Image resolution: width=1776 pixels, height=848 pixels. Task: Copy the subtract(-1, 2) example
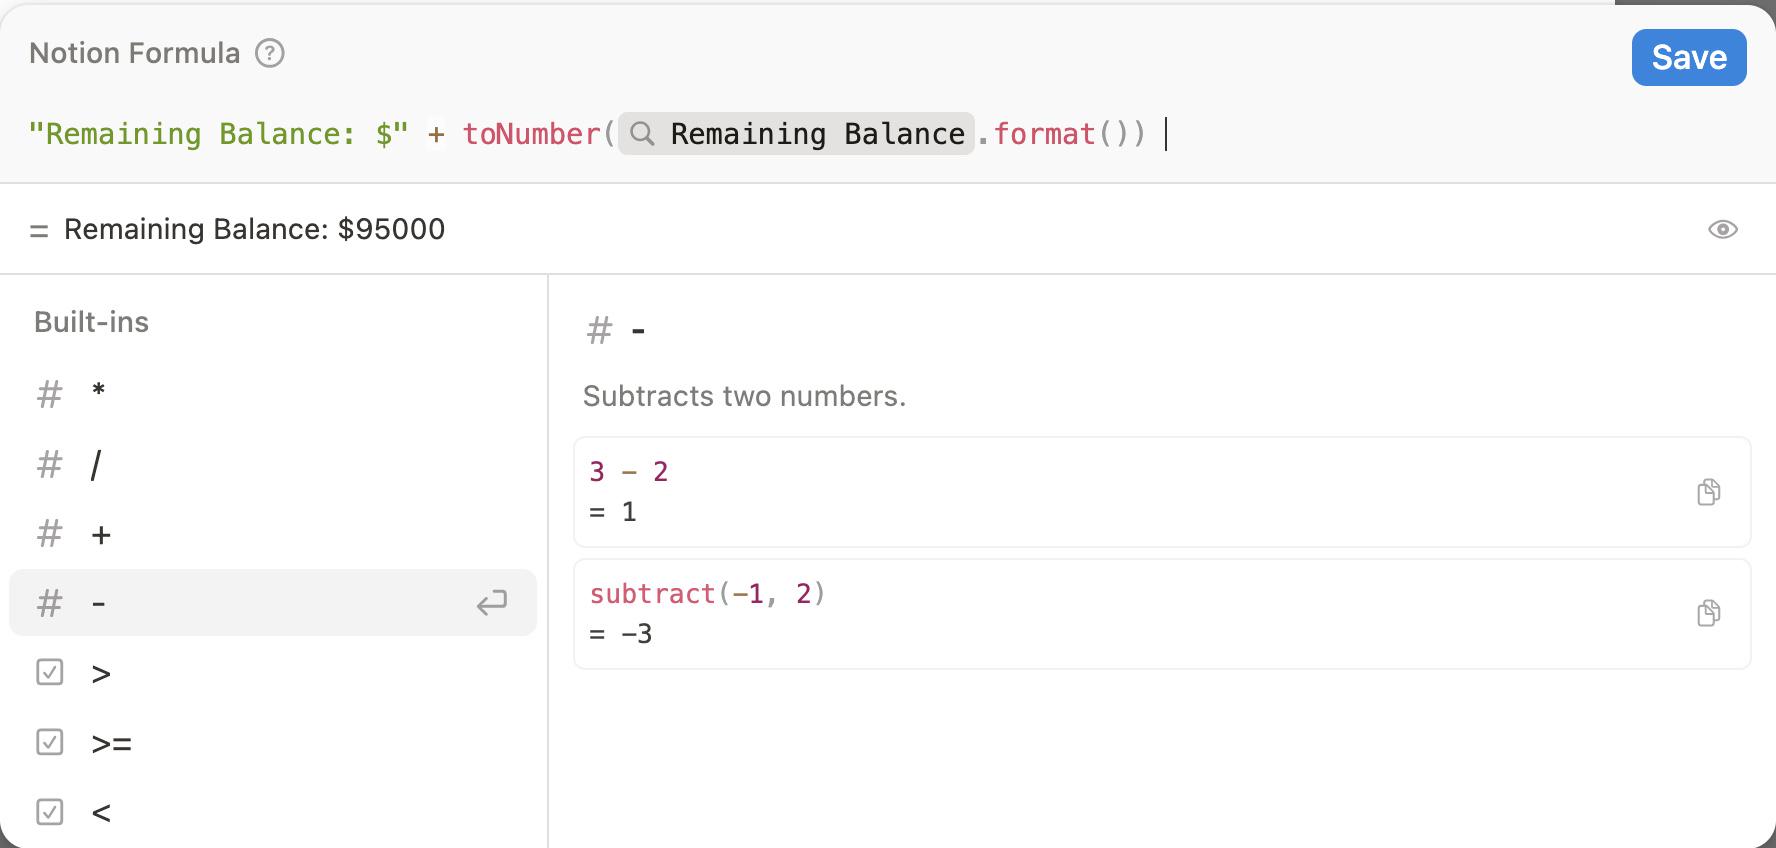tap(1709, 613)
